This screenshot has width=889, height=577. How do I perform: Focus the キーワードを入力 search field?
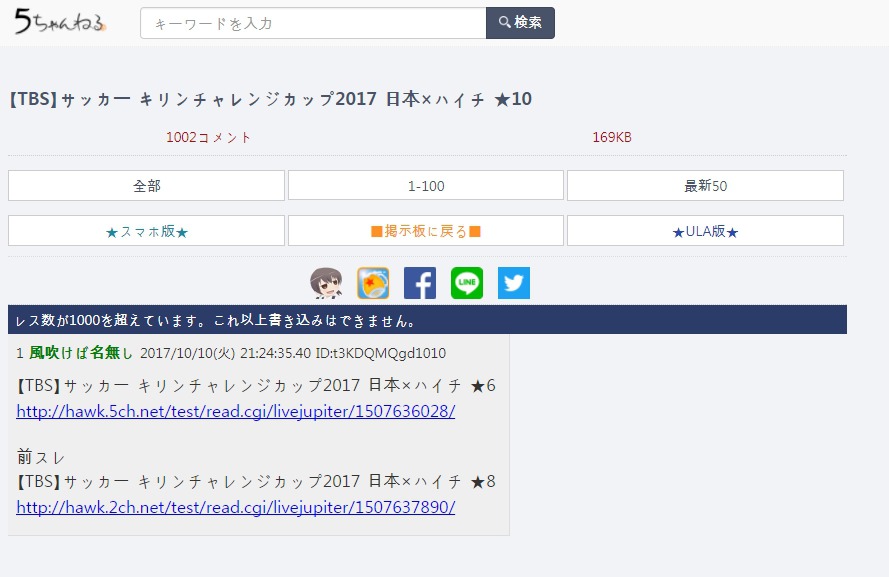[314, 23]
